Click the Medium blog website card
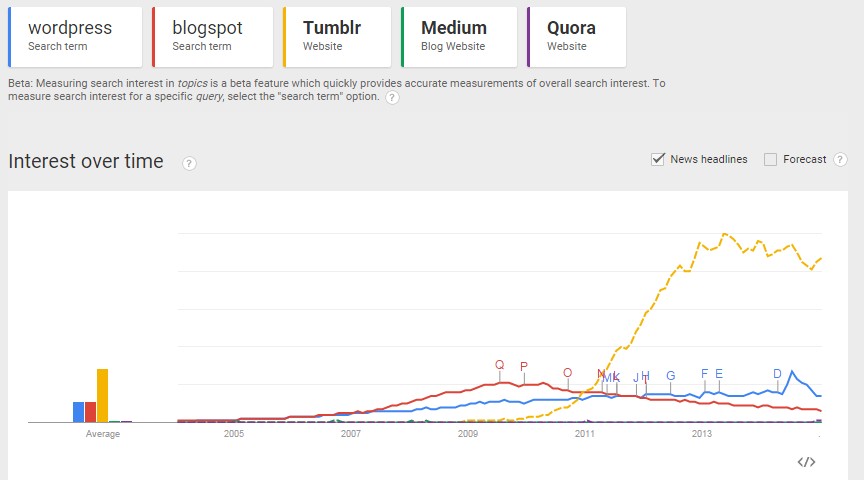 pos(457,36)
